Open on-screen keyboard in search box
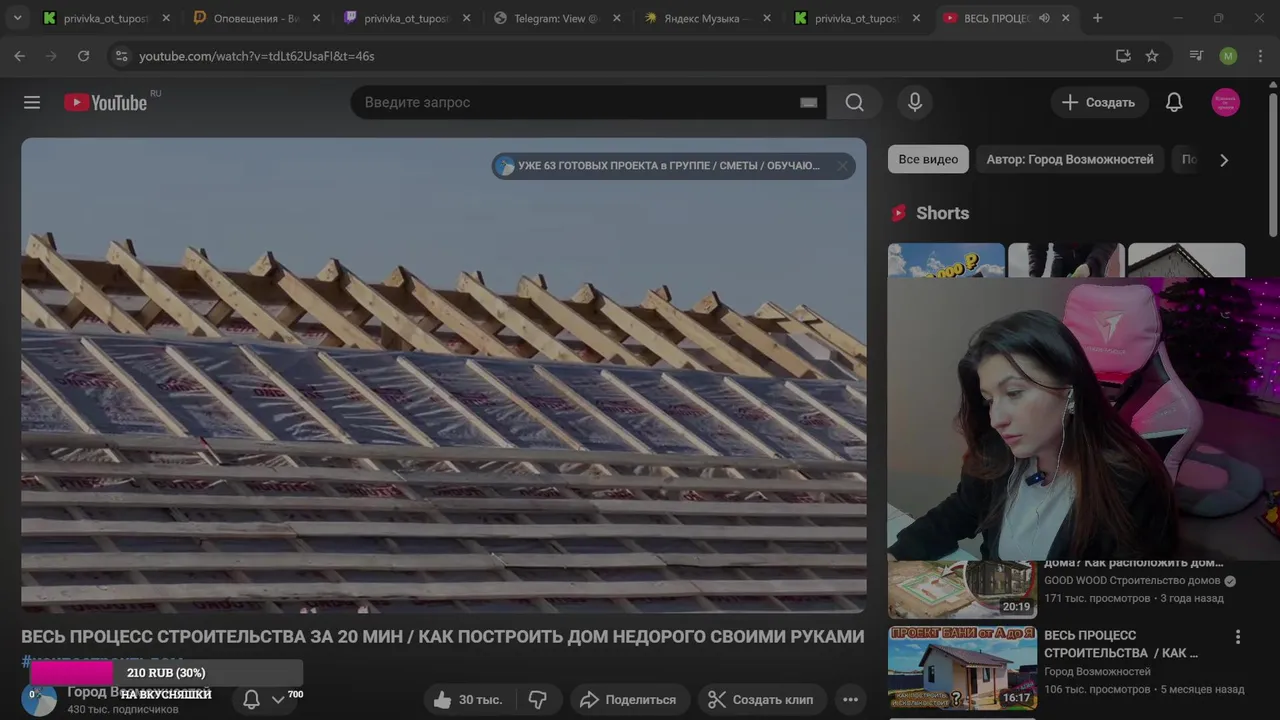This screenshot has width=1280, height=720. (x=809, y=102)
